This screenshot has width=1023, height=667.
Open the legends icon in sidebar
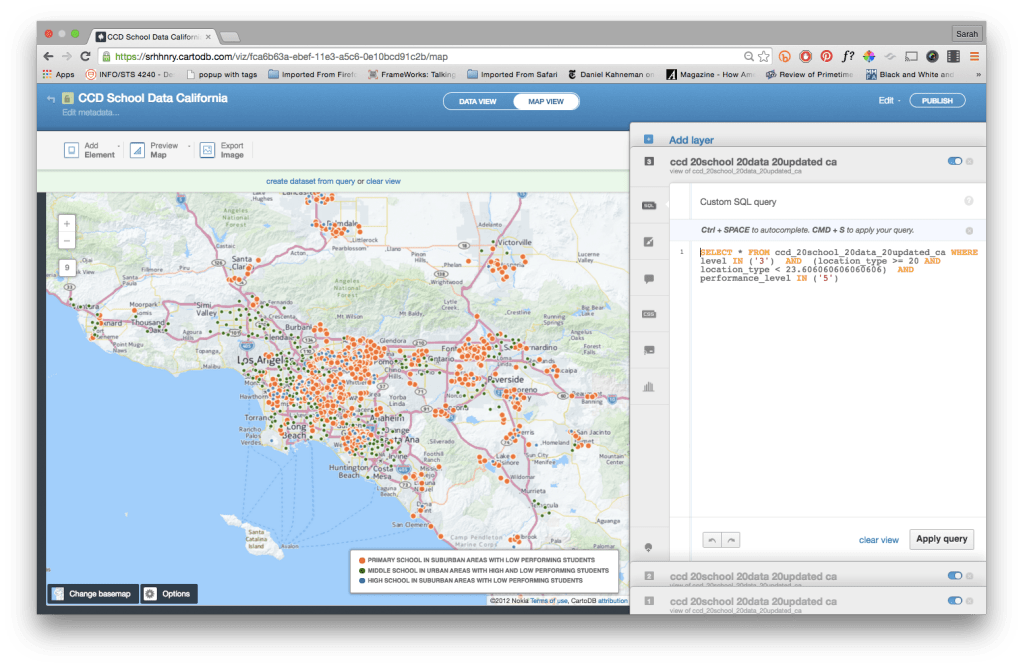(x=648, y=350)
